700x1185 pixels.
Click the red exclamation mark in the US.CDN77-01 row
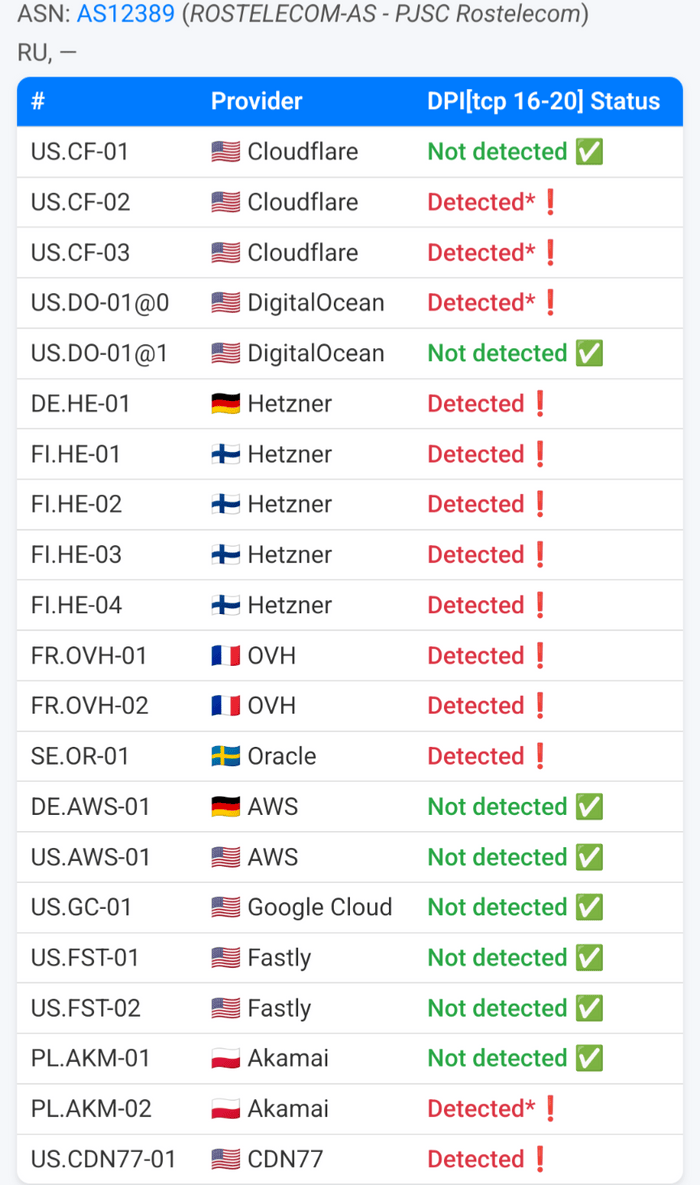tap(540, 1159)
